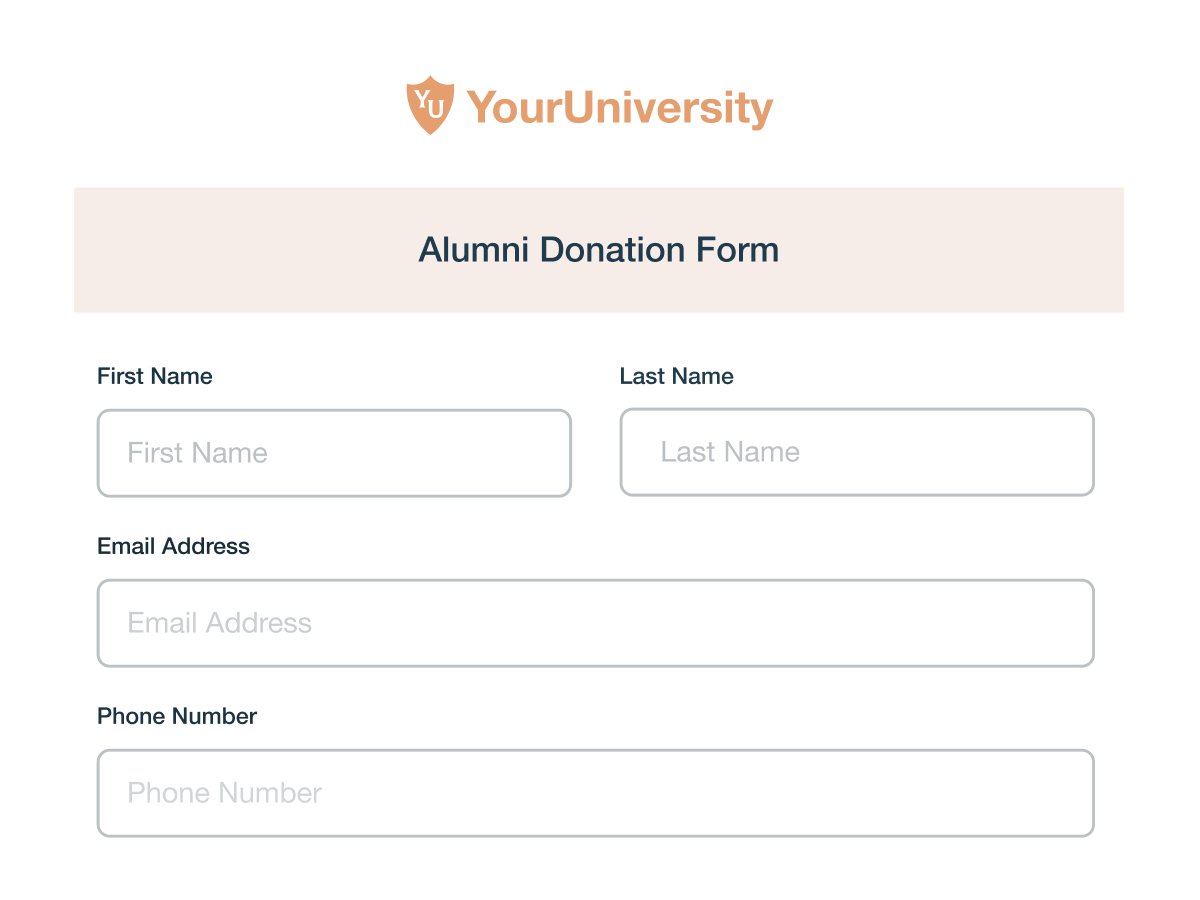Click the First Name field label
This screenshot has height=900, width=1200.
coord(155,377)
